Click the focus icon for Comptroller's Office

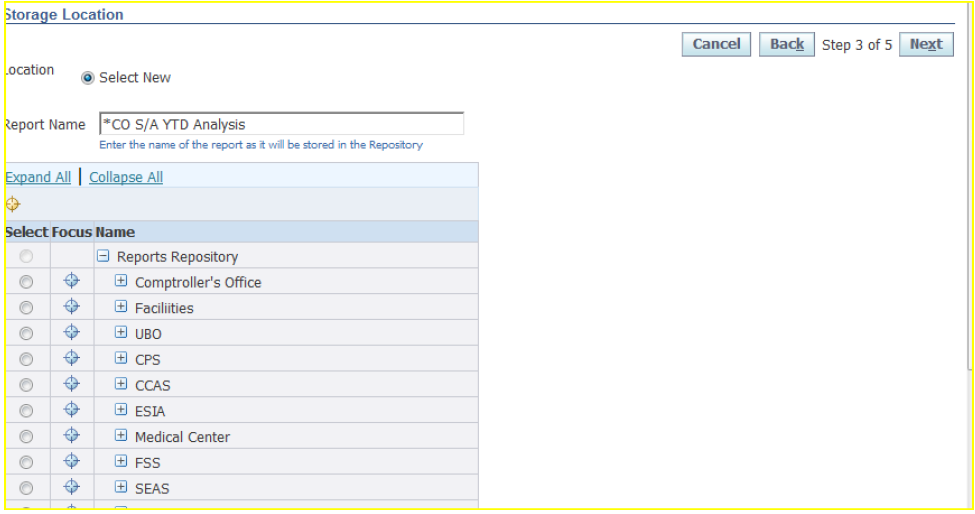[x=72, y=281]
